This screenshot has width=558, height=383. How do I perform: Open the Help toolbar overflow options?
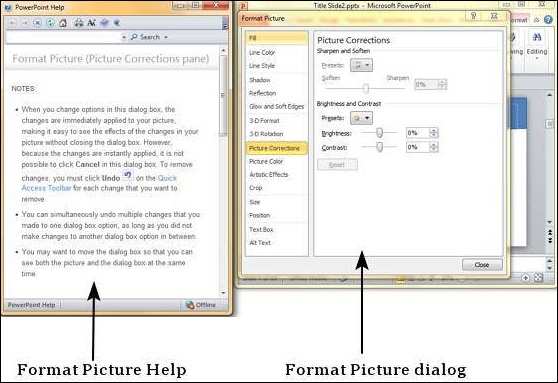point(225,24)
